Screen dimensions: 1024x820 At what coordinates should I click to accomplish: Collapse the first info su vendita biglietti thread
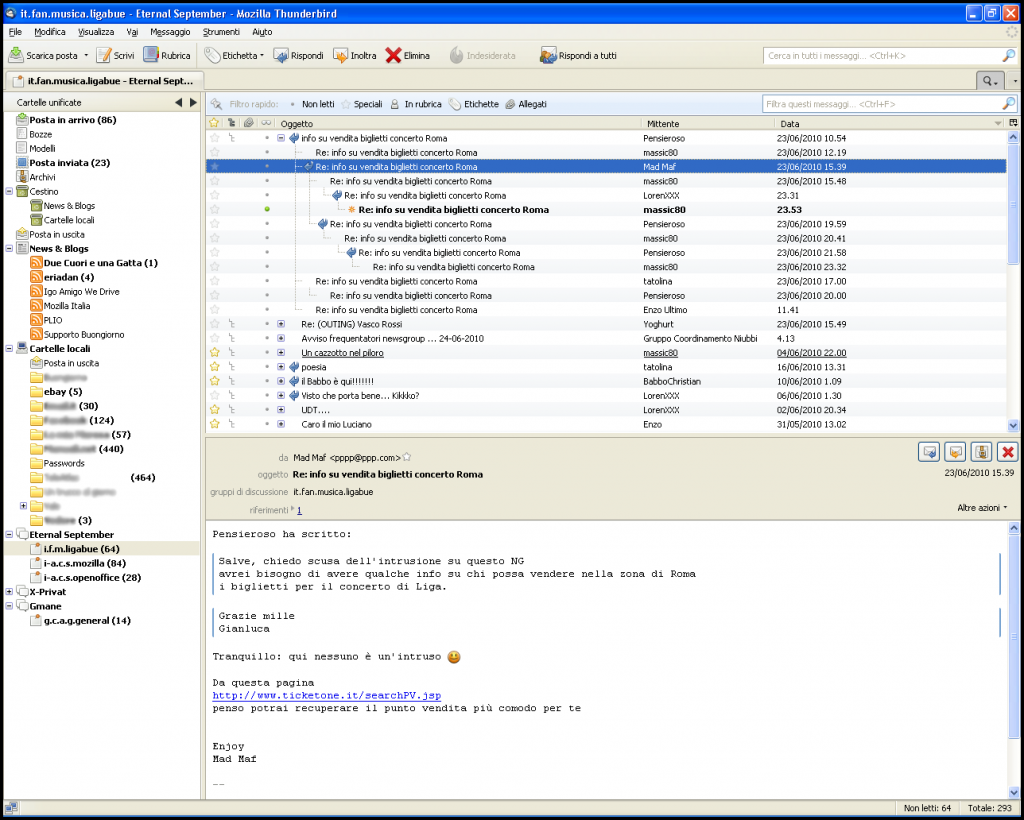pos(281,138)
